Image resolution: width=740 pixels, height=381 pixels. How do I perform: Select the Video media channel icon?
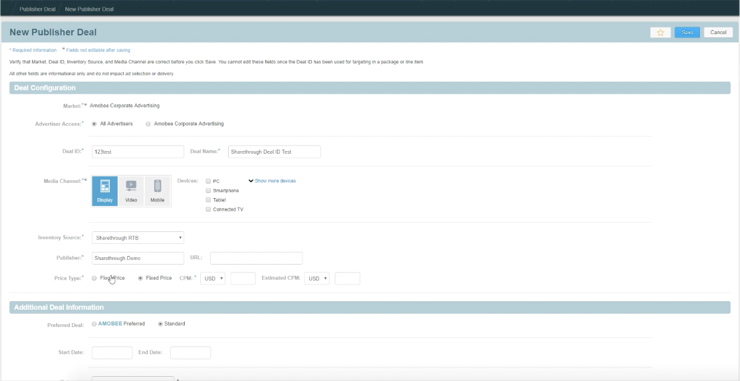(131, 191)
